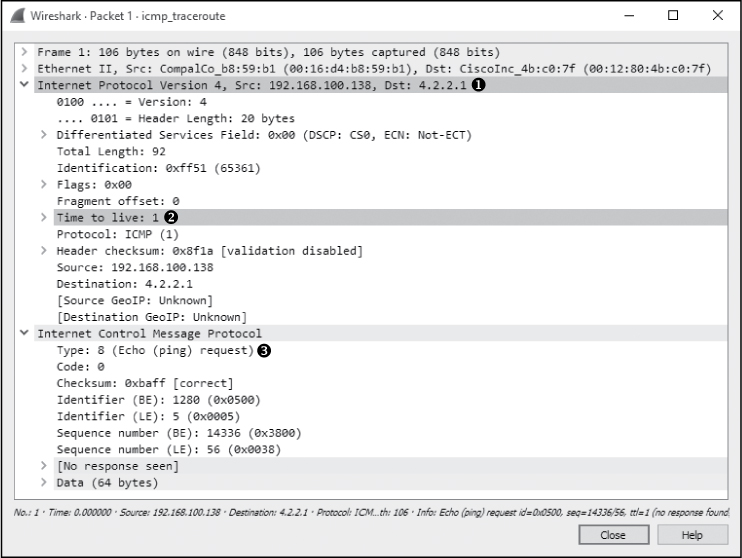Screen dimensions: 742x558
Task: Minimize the packet details window
Action: (629, 16)
